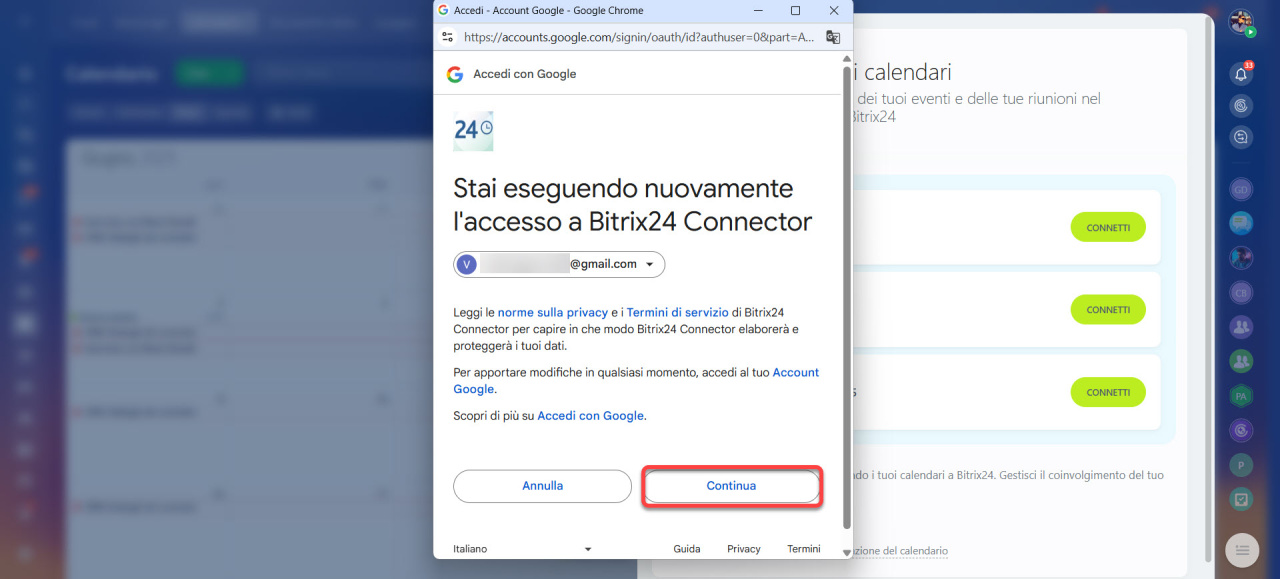The width and height of the screenshot is (1280, 579).
Task: Click the purple clock-circle avatar in sidebar
Action: [1241, 430]
